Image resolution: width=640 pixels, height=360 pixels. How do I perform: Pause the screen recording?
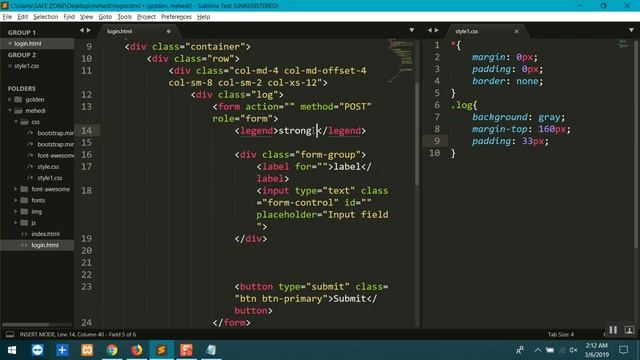(613, 330)
